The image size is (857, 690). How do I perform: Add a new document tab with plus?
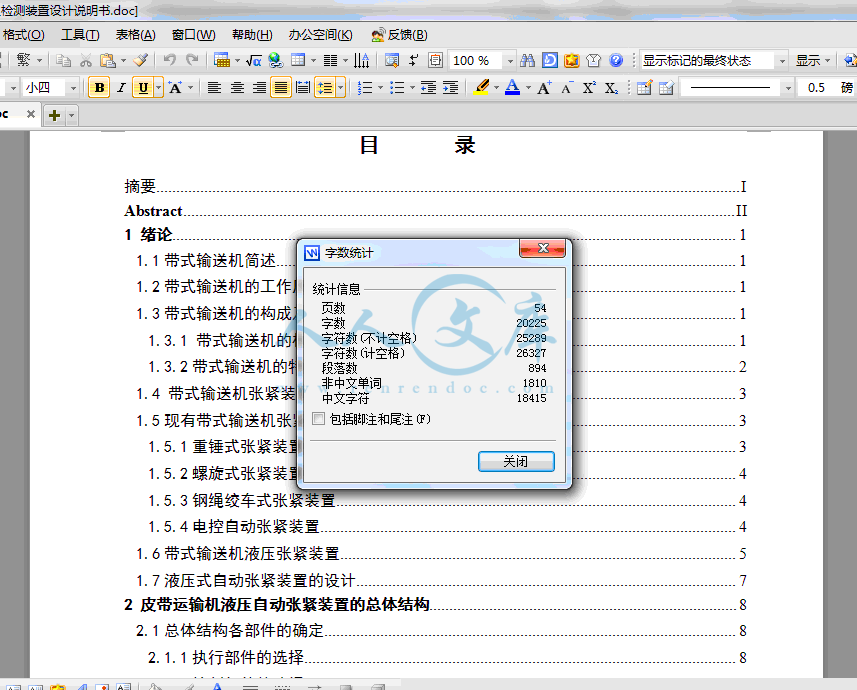coord(55,115)
